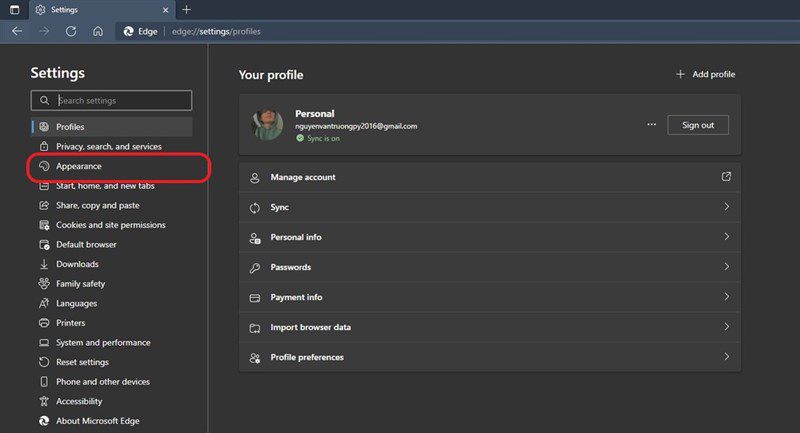Open Profile preferences row

[x=490, y=358]
